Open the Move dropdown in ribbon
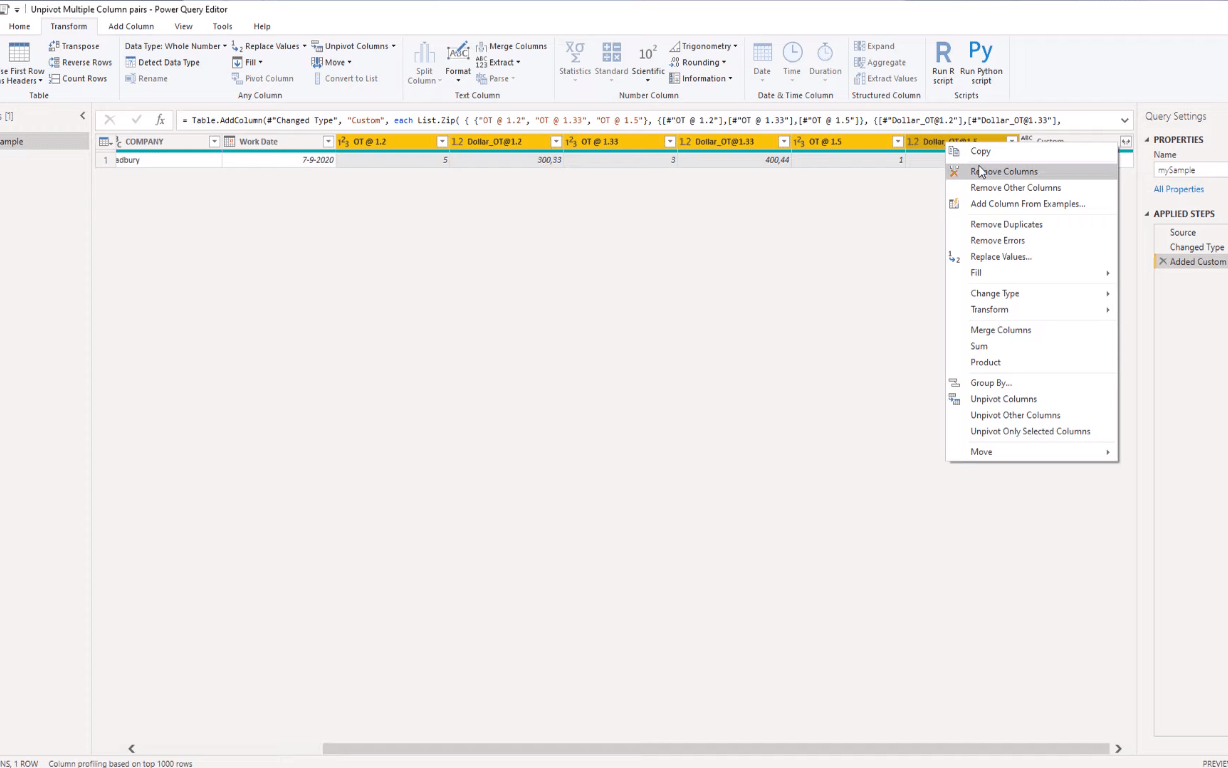1228x768 pixels. tap(331, 62)
